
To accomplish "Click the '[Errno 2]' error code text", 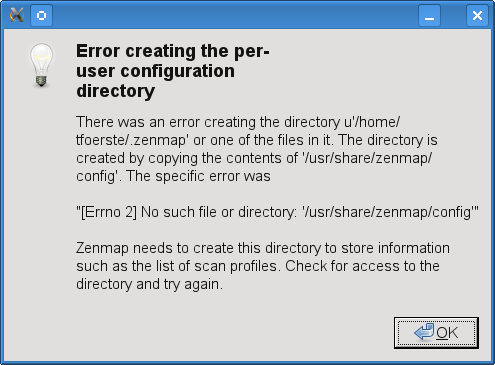I will click(x=109, y=212).
